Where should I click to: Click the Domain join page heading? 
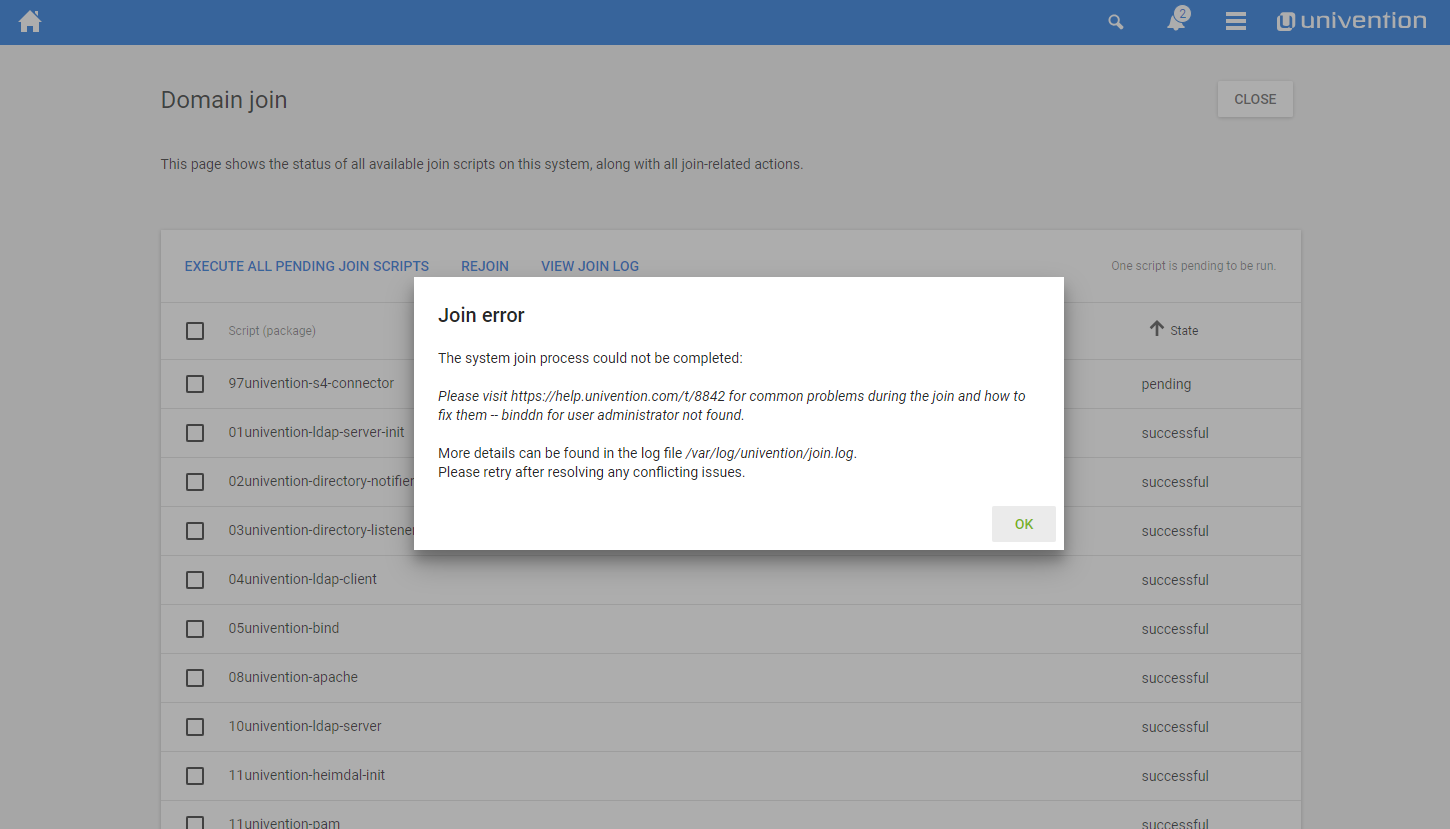[224, 100]
